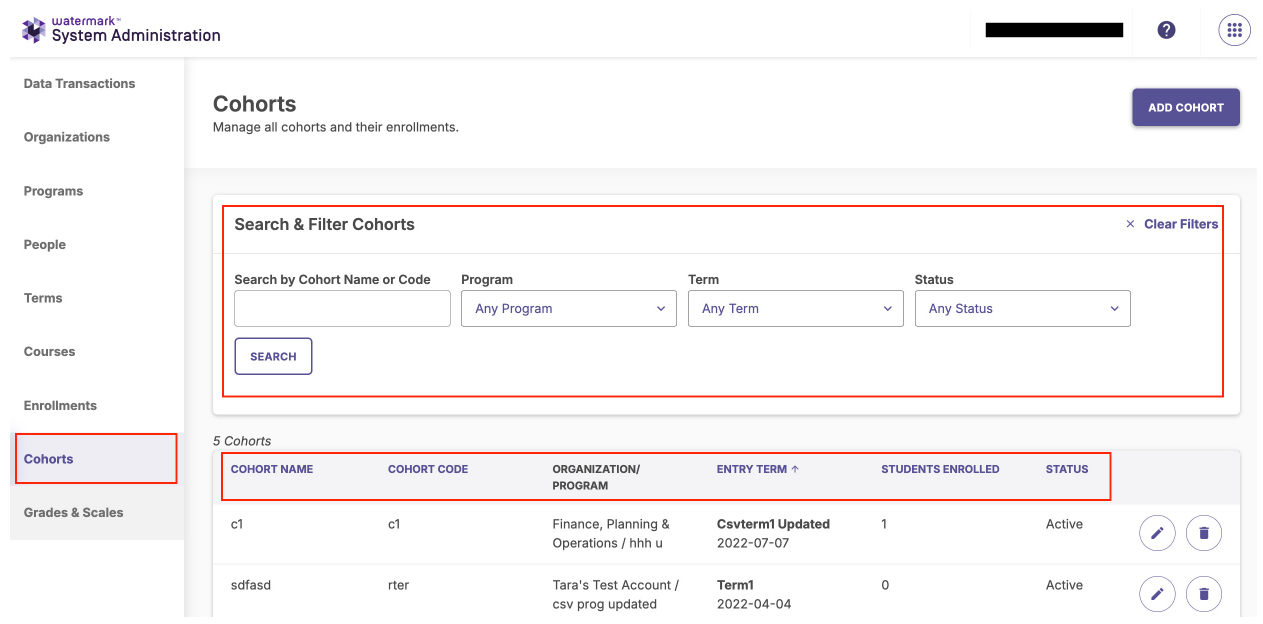This screenshot has height=624, width=1263.
Task: Click cohort code 'rter'
Action: [398, 585]
